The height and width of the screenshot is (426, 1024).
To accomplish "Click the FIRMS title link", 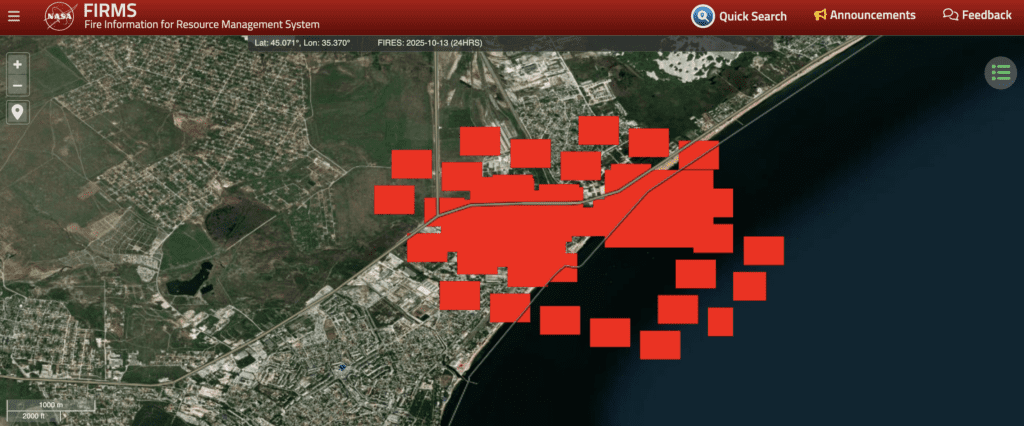I will tap(110, 10).
